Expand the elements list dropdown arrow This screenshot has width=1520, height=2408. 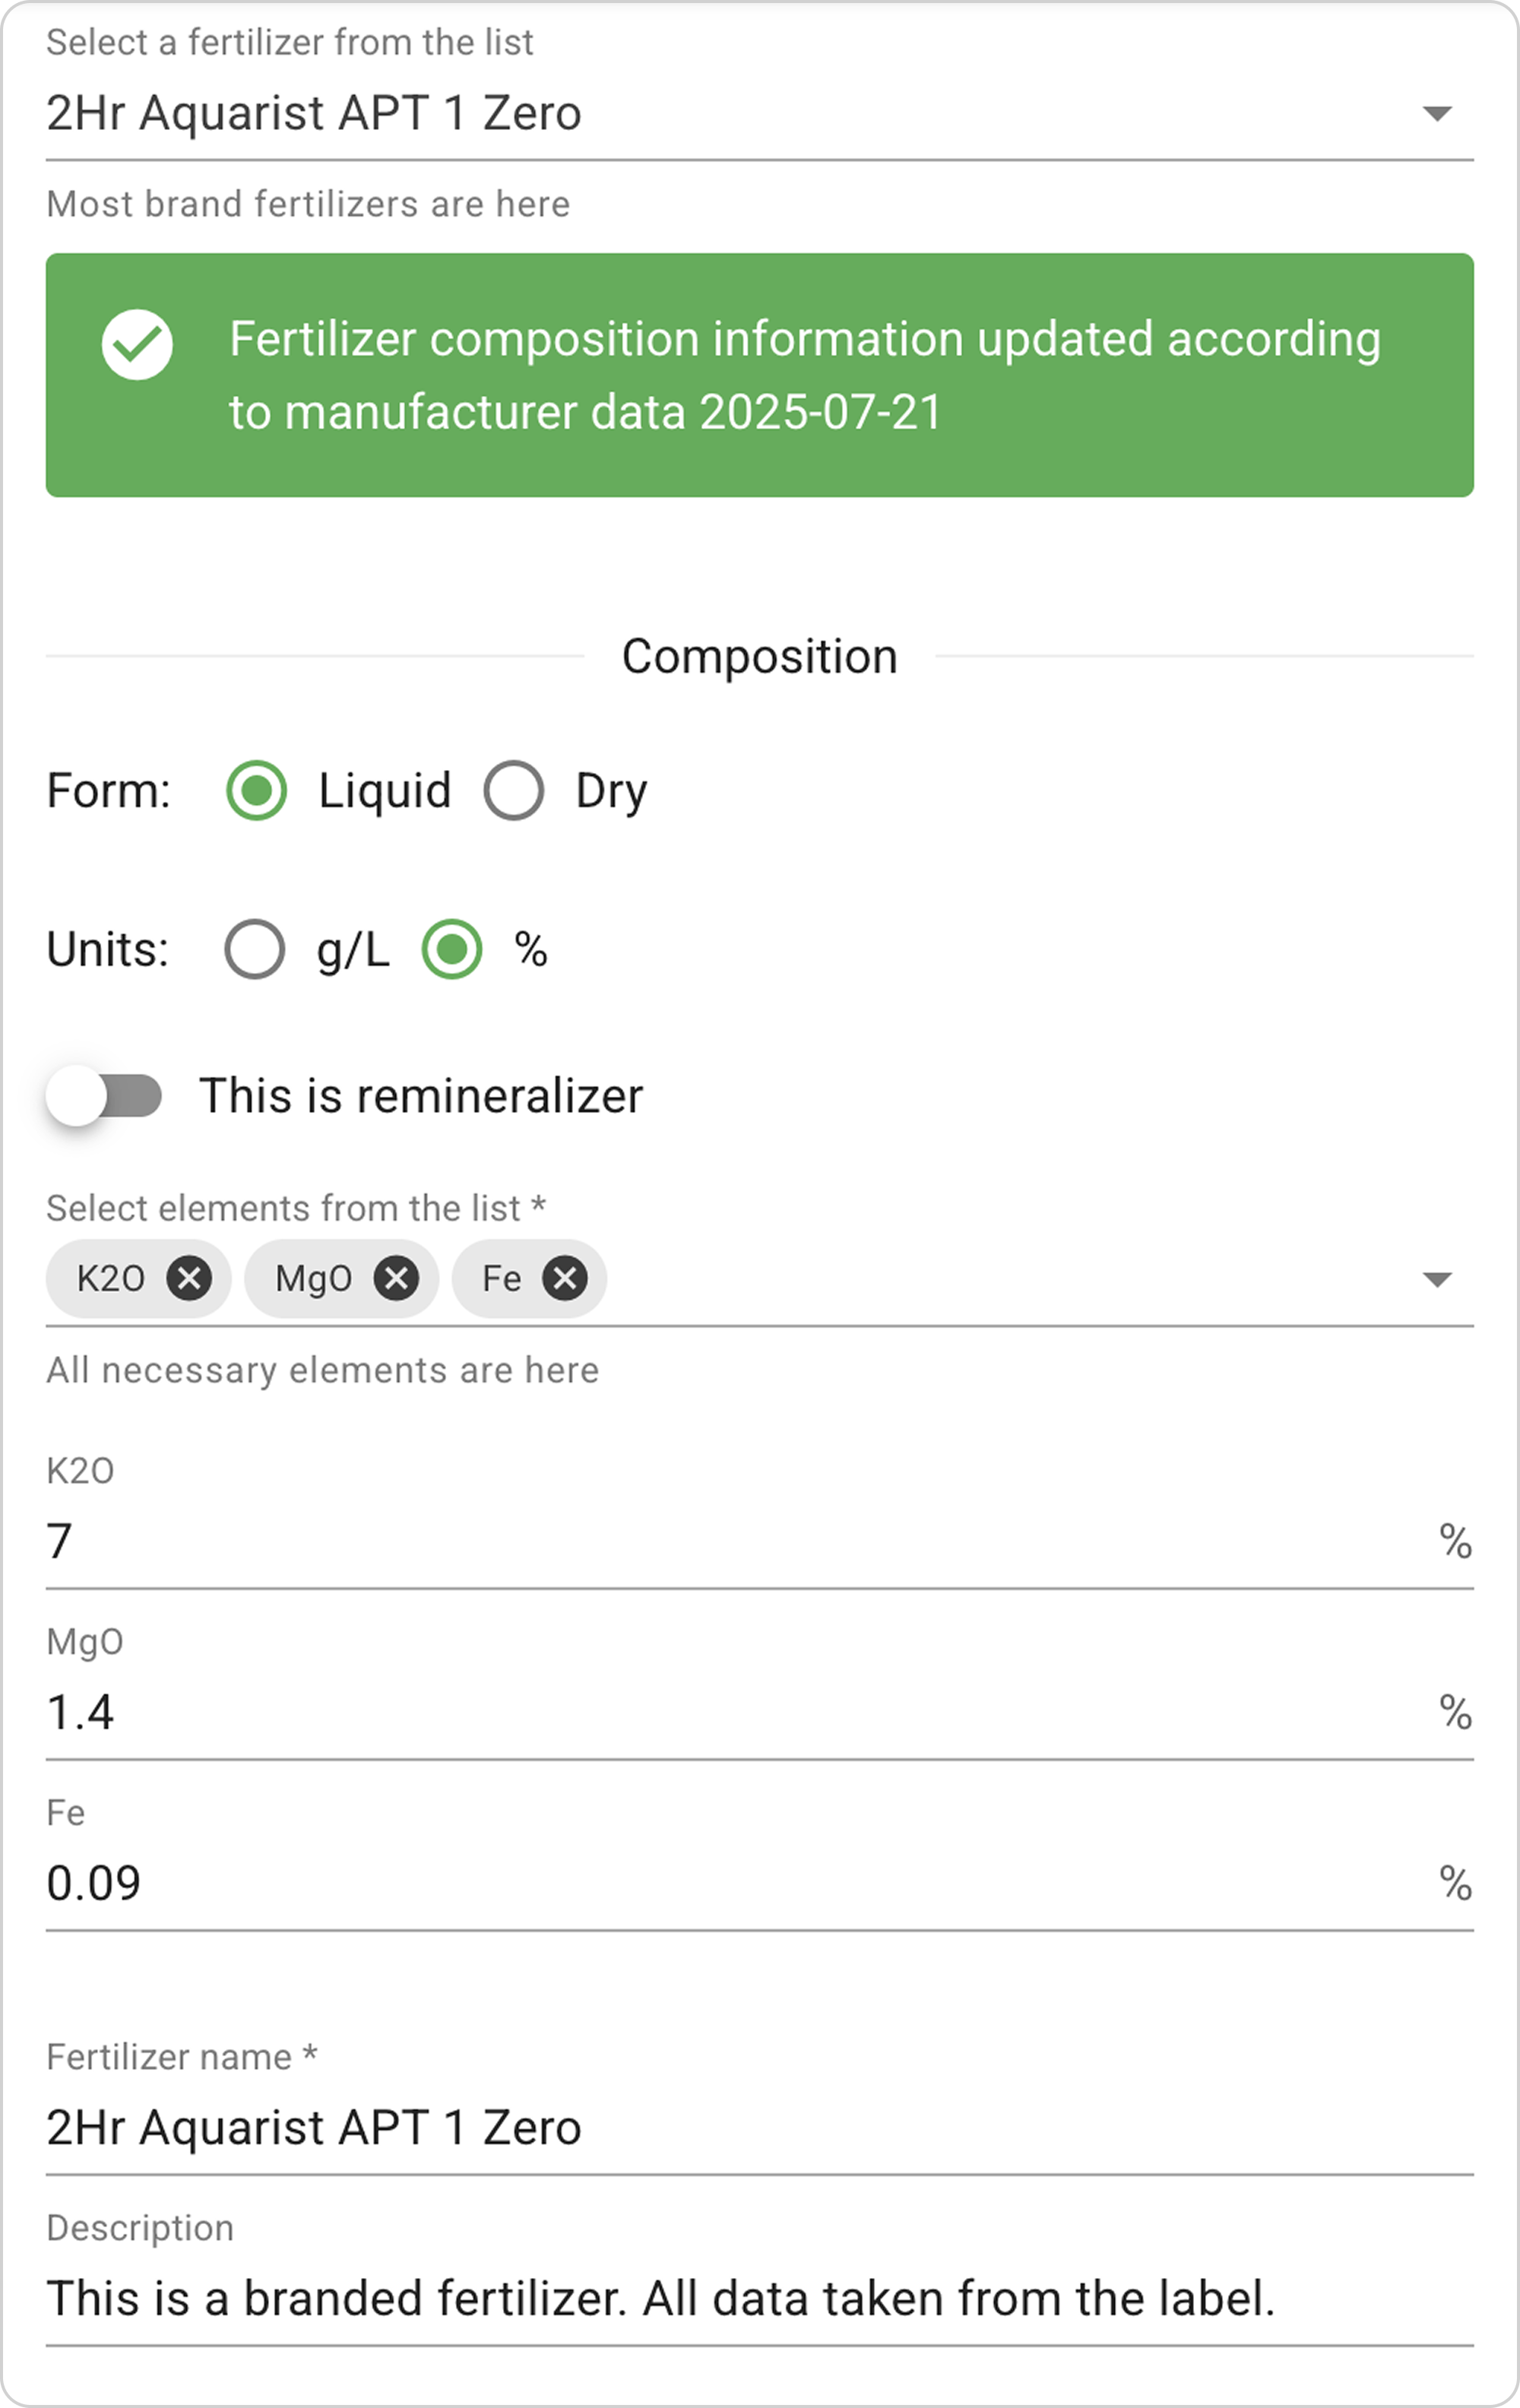[1437, 1279]
